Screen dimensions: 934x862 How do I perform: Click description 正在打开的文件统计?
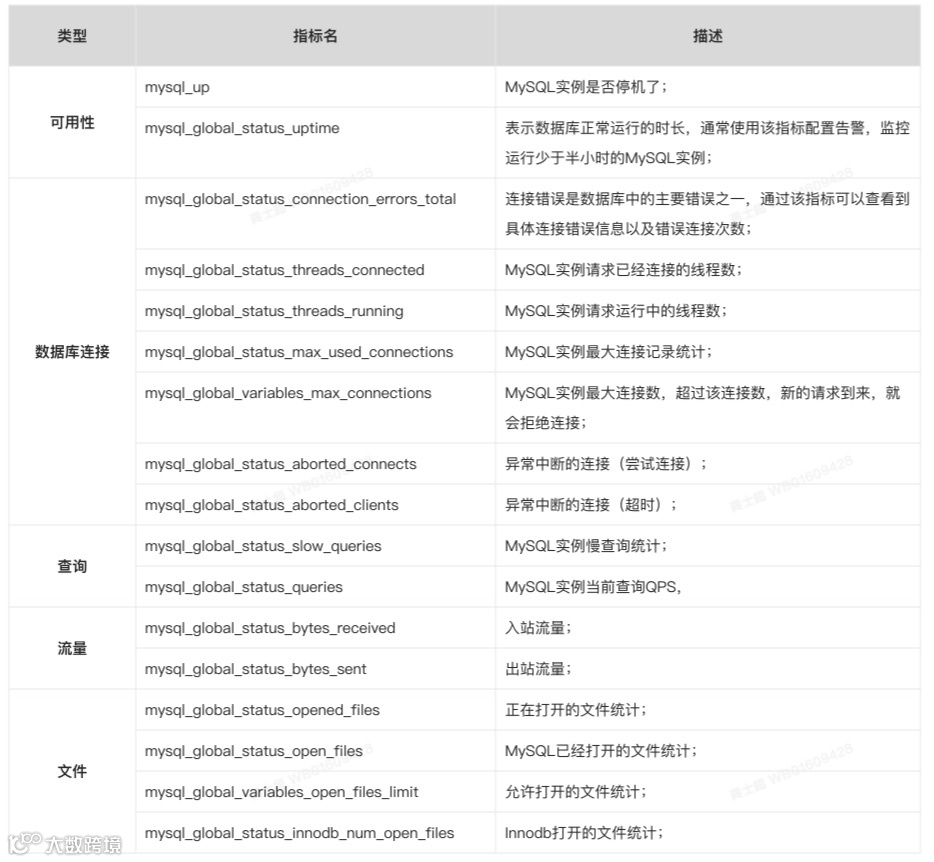[x=575, y=711]
